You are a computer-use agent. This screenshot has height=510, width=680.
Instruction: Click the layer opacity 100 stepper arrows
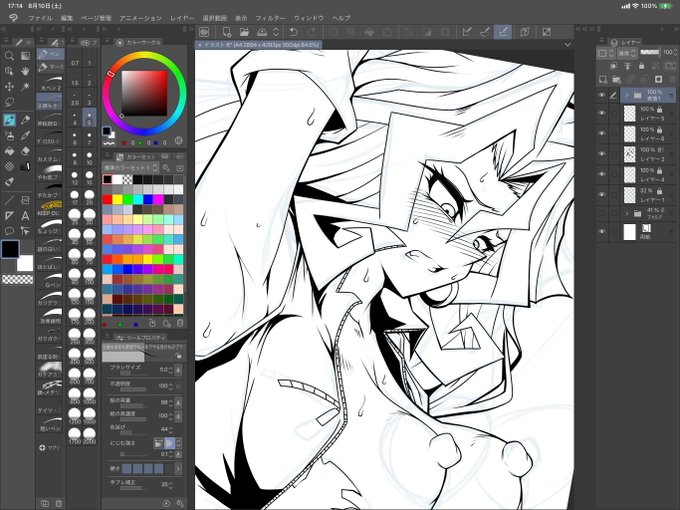[x=675, y=52]
